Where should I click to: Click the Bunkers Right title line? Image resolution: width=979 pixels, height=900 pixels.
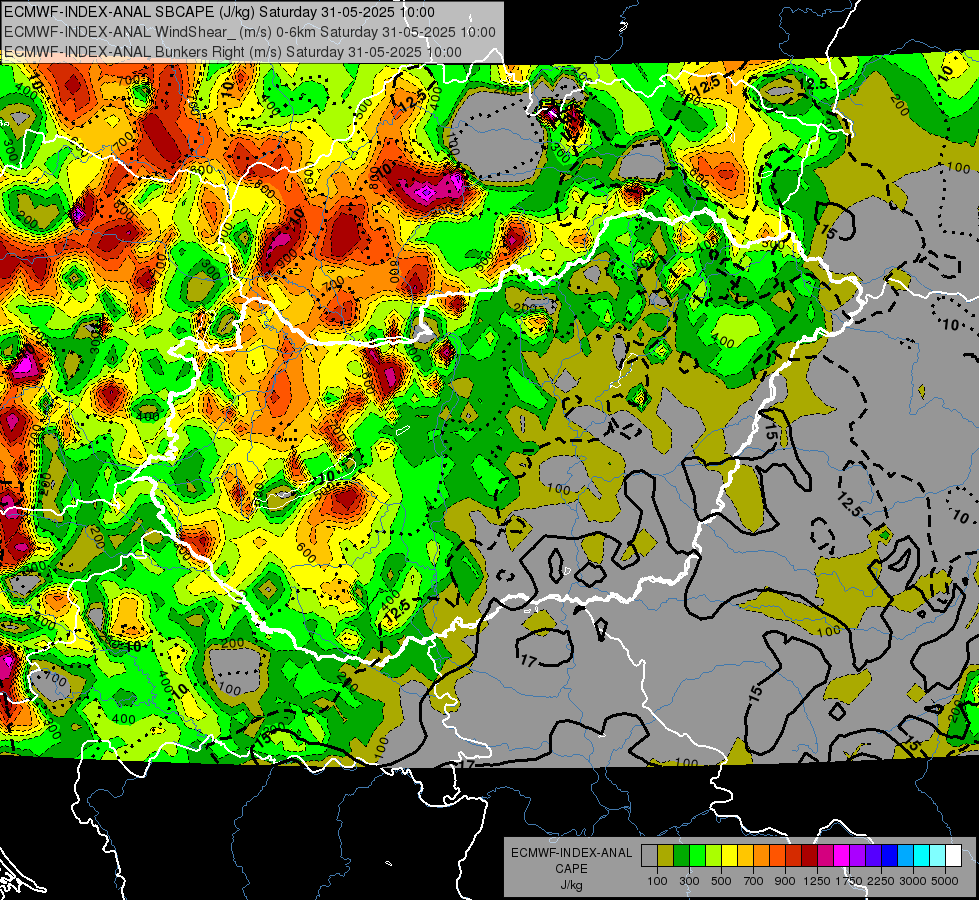point(232,52)
